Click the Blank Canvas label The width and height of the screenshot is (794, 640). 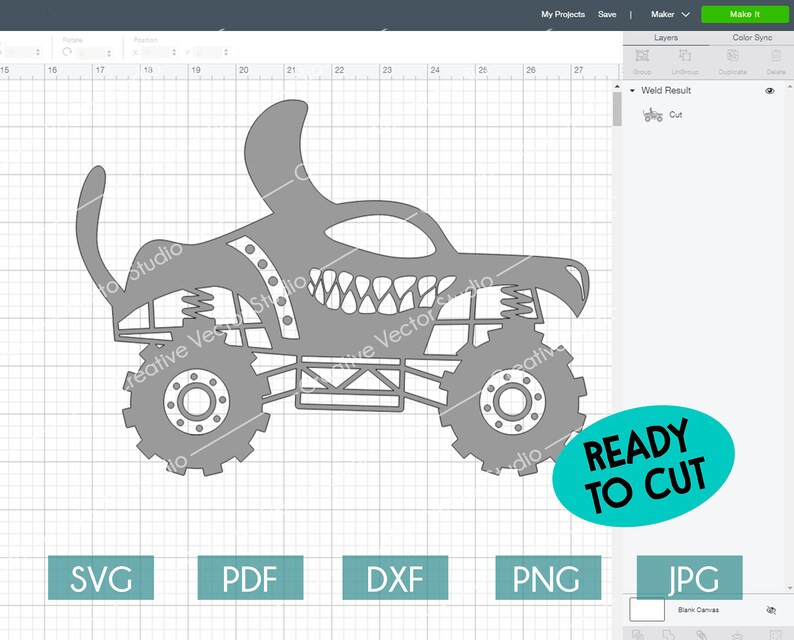[x=698, y=610]
